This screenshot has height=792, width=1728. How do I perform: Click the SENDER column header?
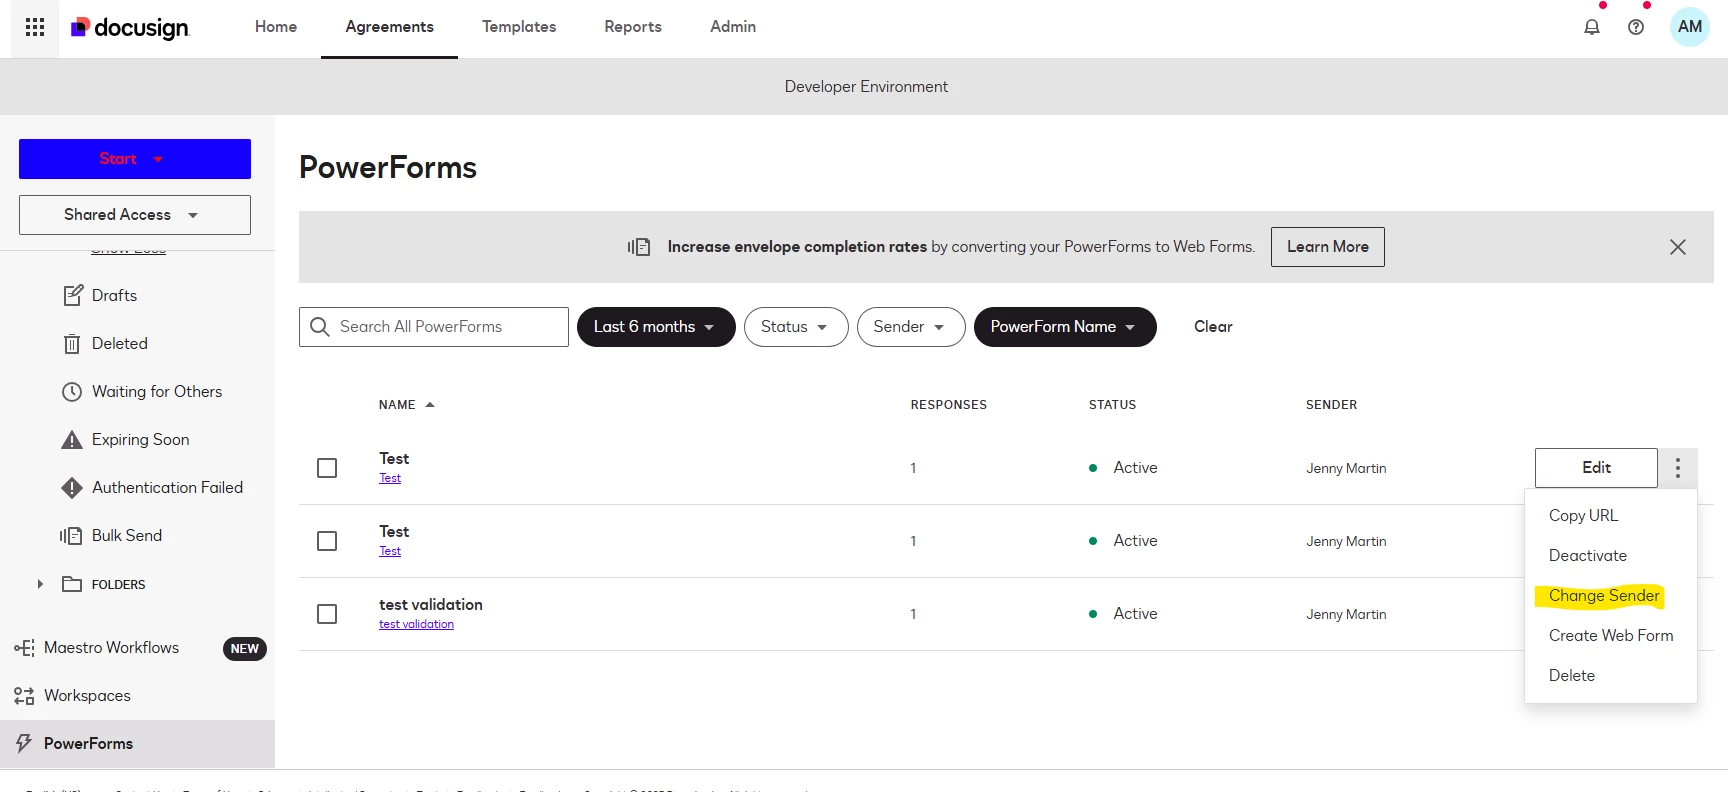click(1332, 405)
